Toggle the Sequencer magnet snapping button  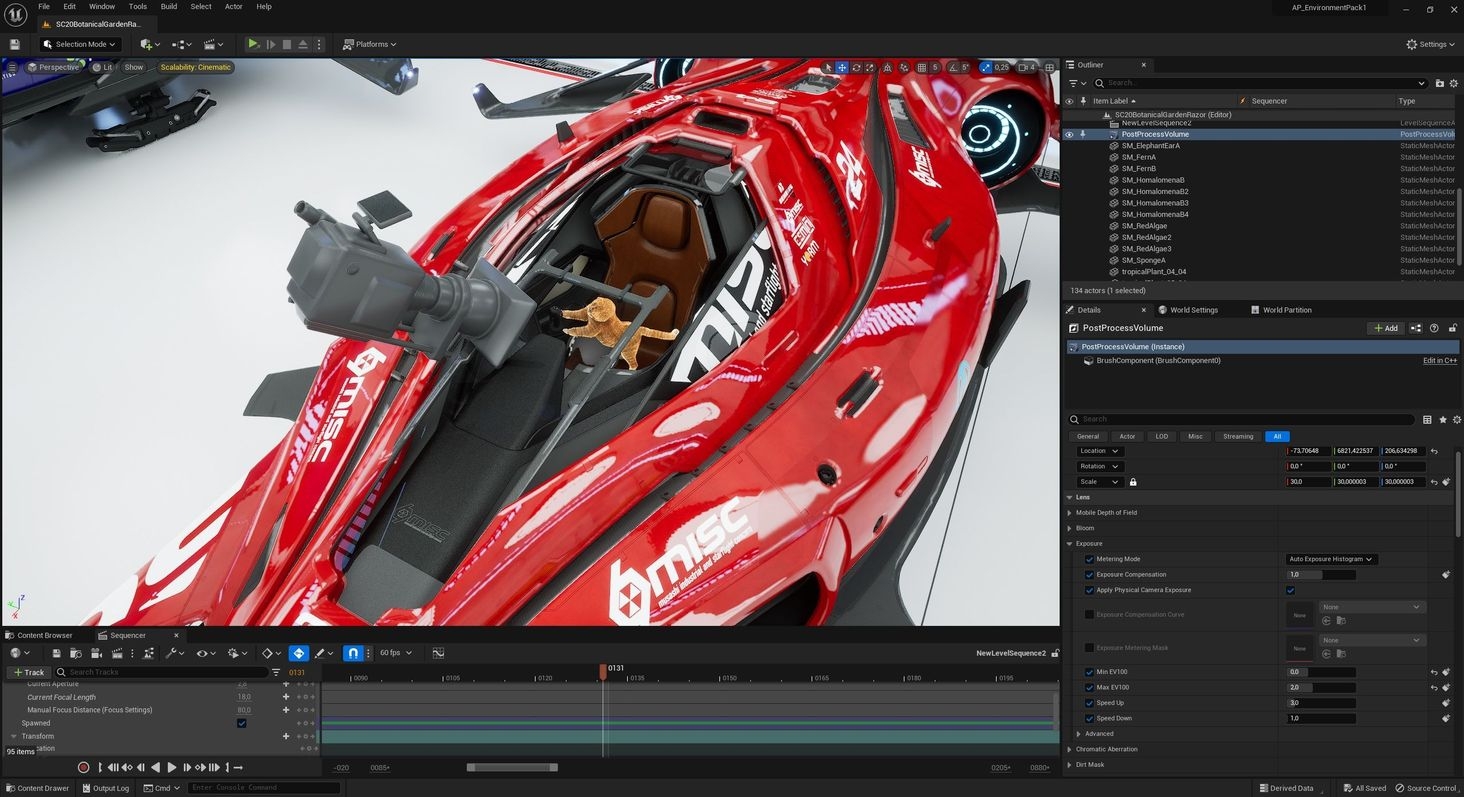pyautogui.click(x=352, y=653)
